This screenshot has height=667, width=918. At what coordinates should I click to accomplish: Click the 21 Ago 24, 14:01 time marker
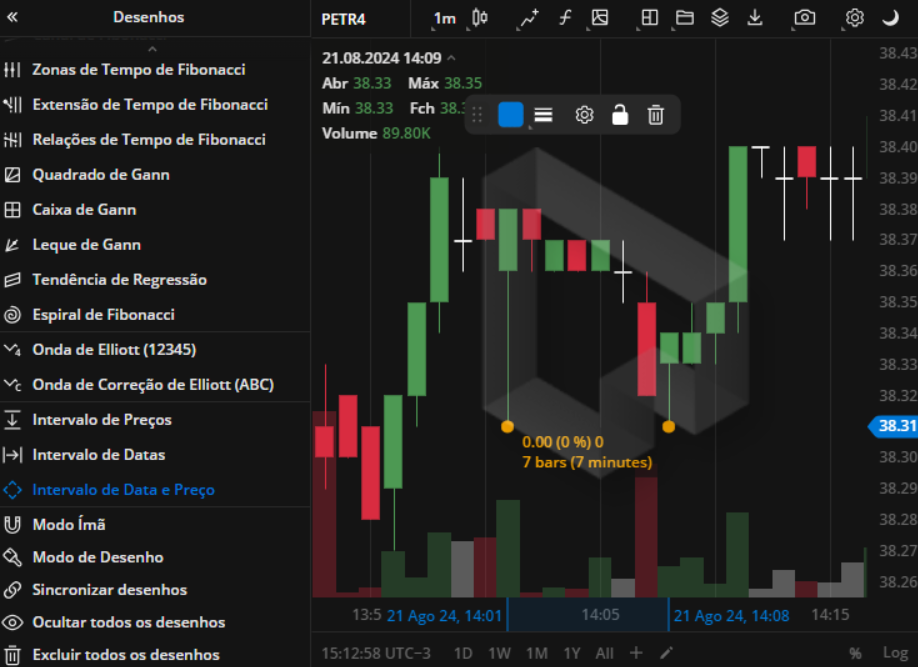(444, 616)
